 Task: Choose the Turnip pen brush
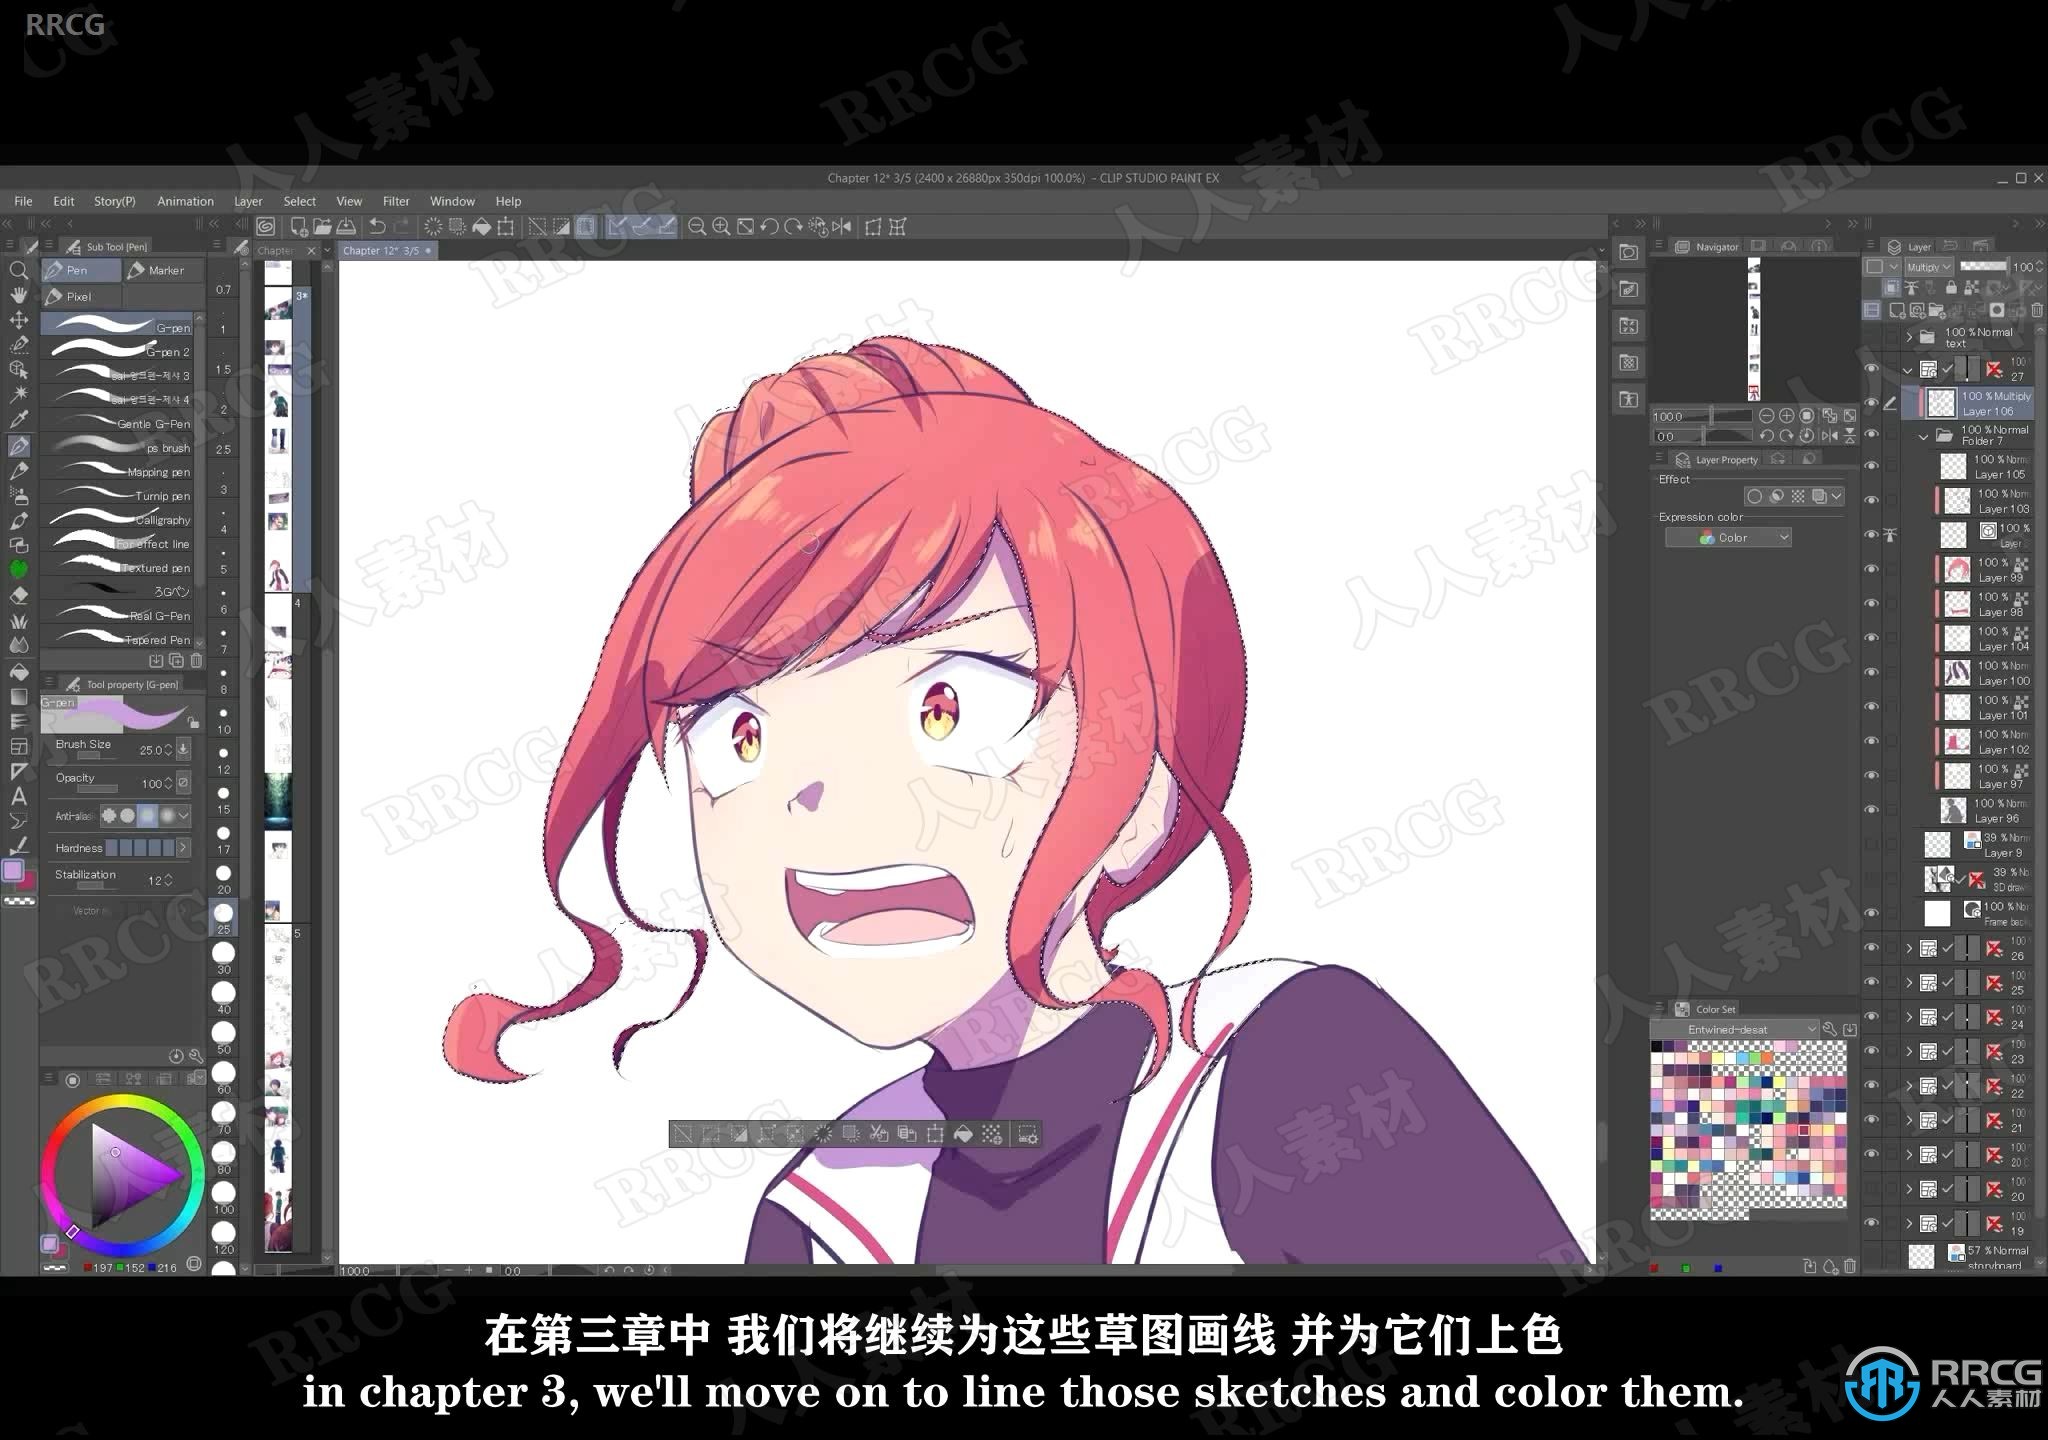pos(121,495)
